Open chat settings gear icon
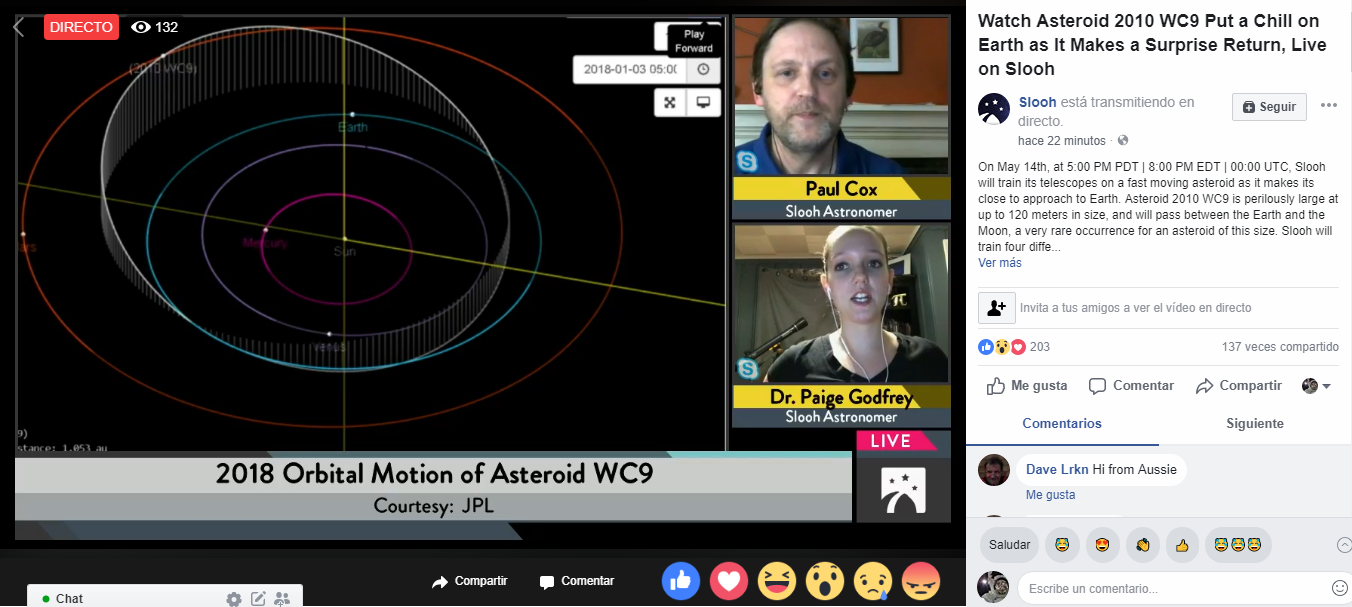Viewport: 1352px width, 607px height. (234, 599)
